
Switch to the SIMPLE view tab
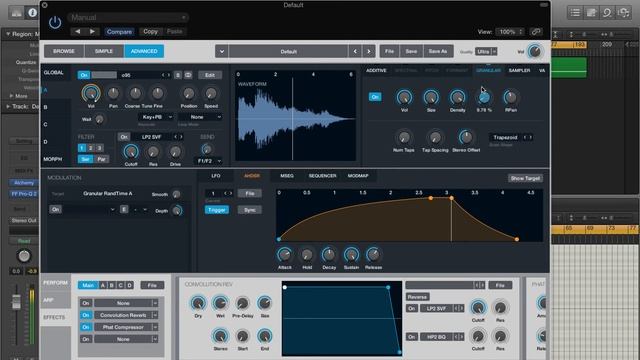point(104,51)
